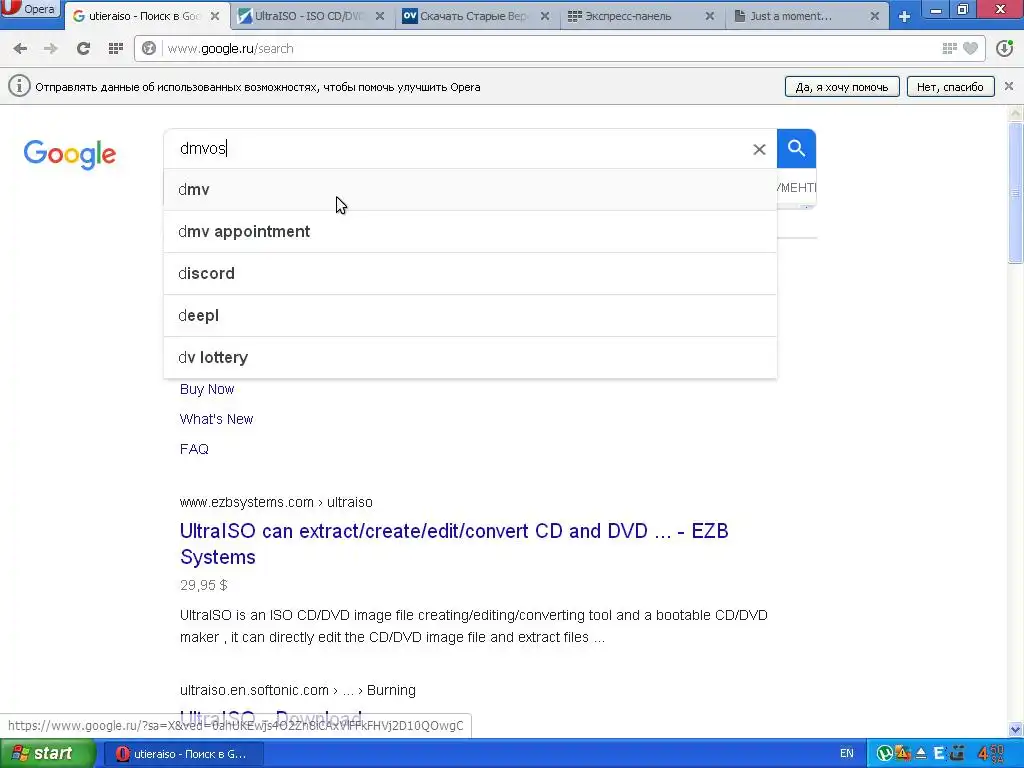This screenshot has height=768, width=1024.
Task: Clear the search field with the X icon
Action: click(x=759, y=150)
